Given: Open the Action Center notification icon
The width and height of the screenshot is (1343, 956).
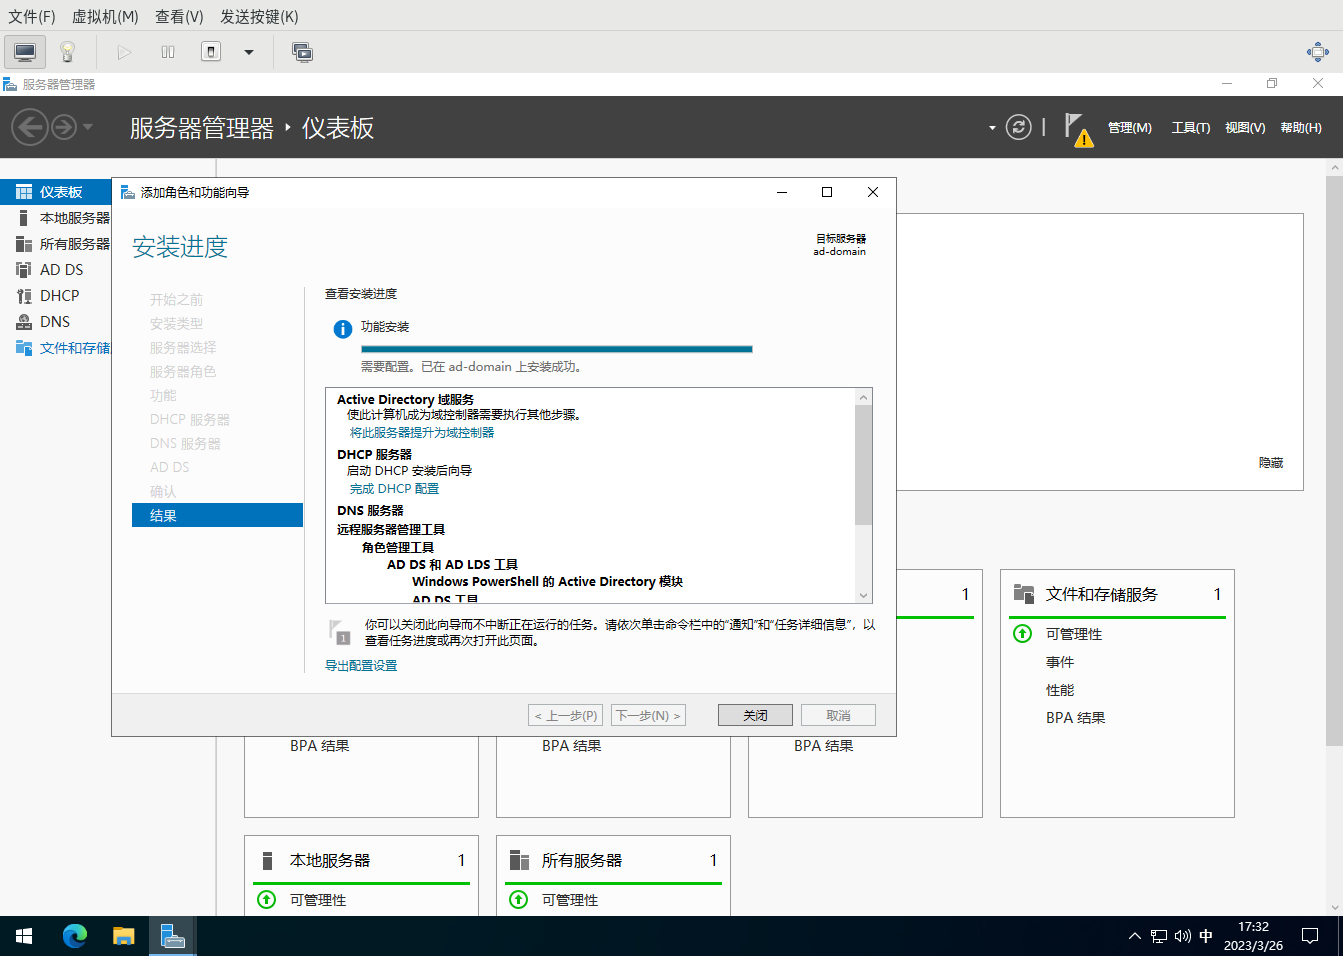Looking at the screenshot, I should pyautogui.click(x=1310, y=936).
